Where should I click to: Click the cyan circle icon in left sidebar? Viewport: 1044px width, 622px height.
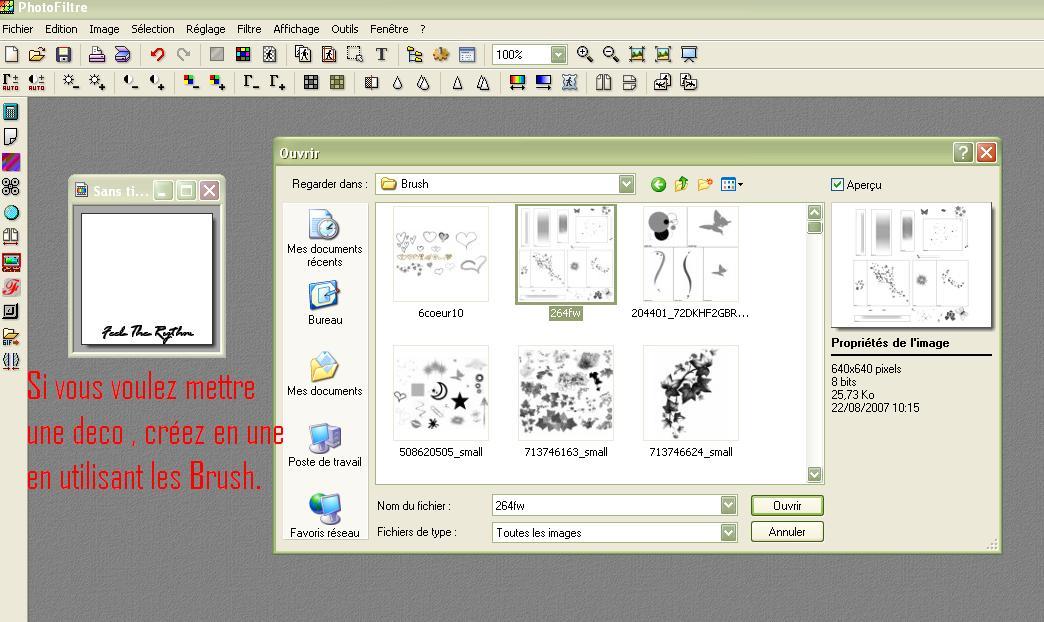[11, 212]
